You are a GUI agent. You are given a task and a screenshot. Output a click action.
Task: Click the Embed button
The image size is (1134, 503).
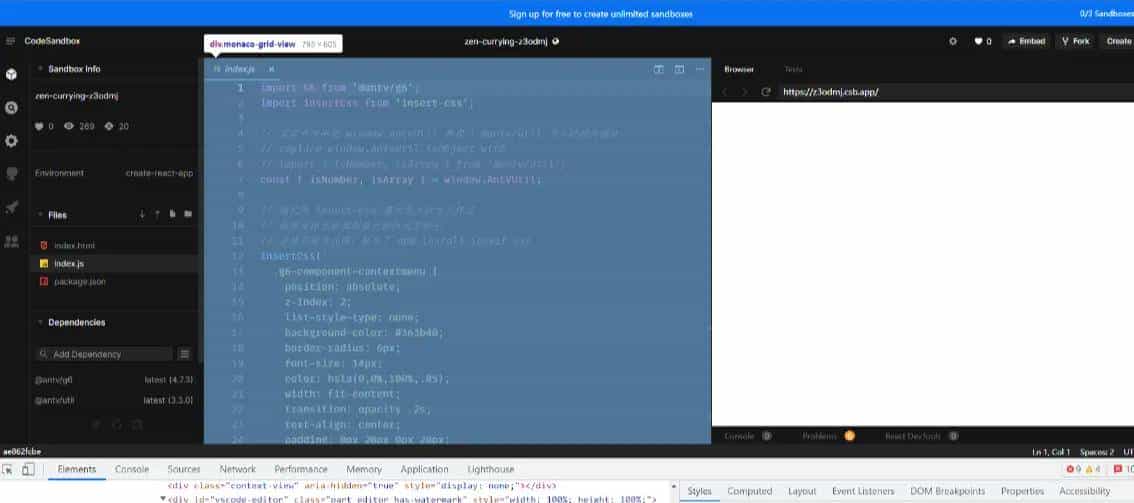click(x=1026, y=41)
